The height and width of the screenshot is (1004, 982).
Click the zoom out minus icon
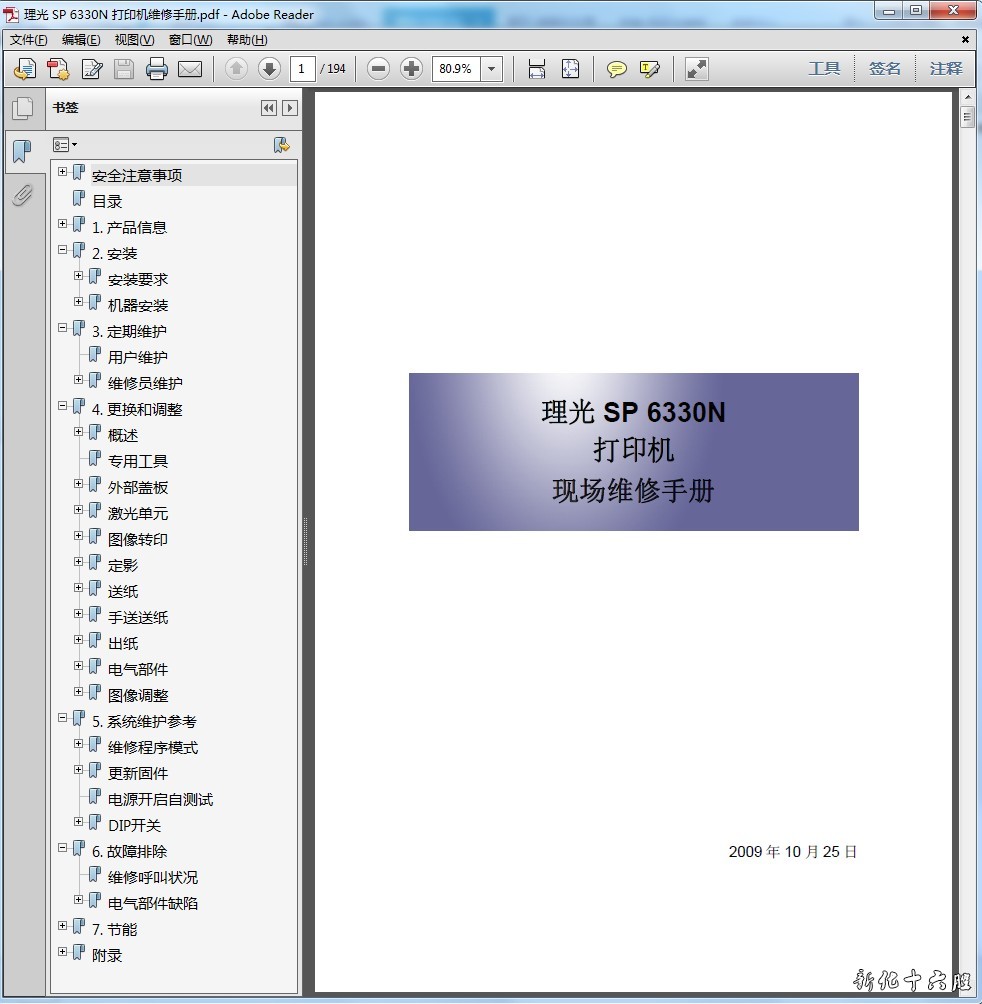coord(378,69)
